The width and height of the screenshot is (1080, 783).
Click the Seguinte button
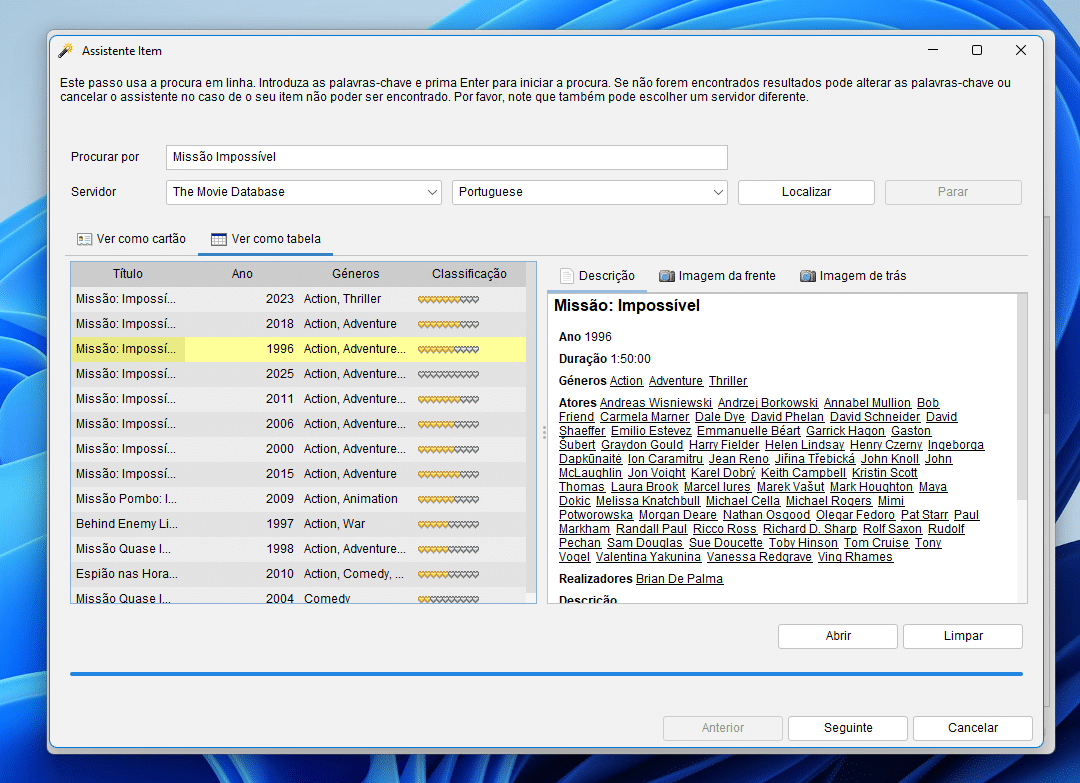click(x=848, y=728)
